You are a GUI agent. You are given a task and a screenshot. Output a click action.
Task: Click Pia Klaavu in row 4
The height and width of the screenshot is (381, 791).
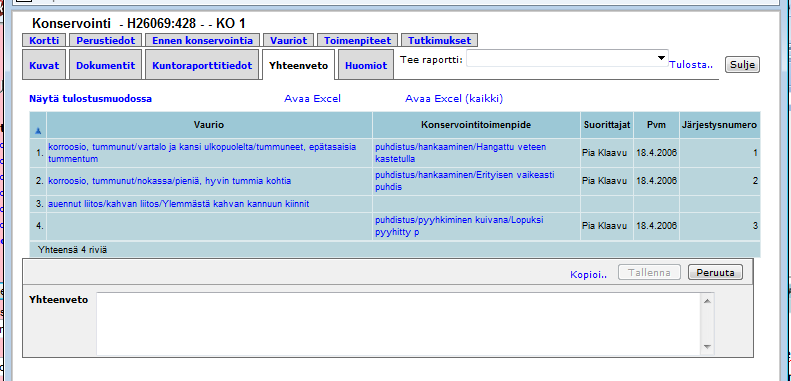pyautogui.click(x=604, y=226)
